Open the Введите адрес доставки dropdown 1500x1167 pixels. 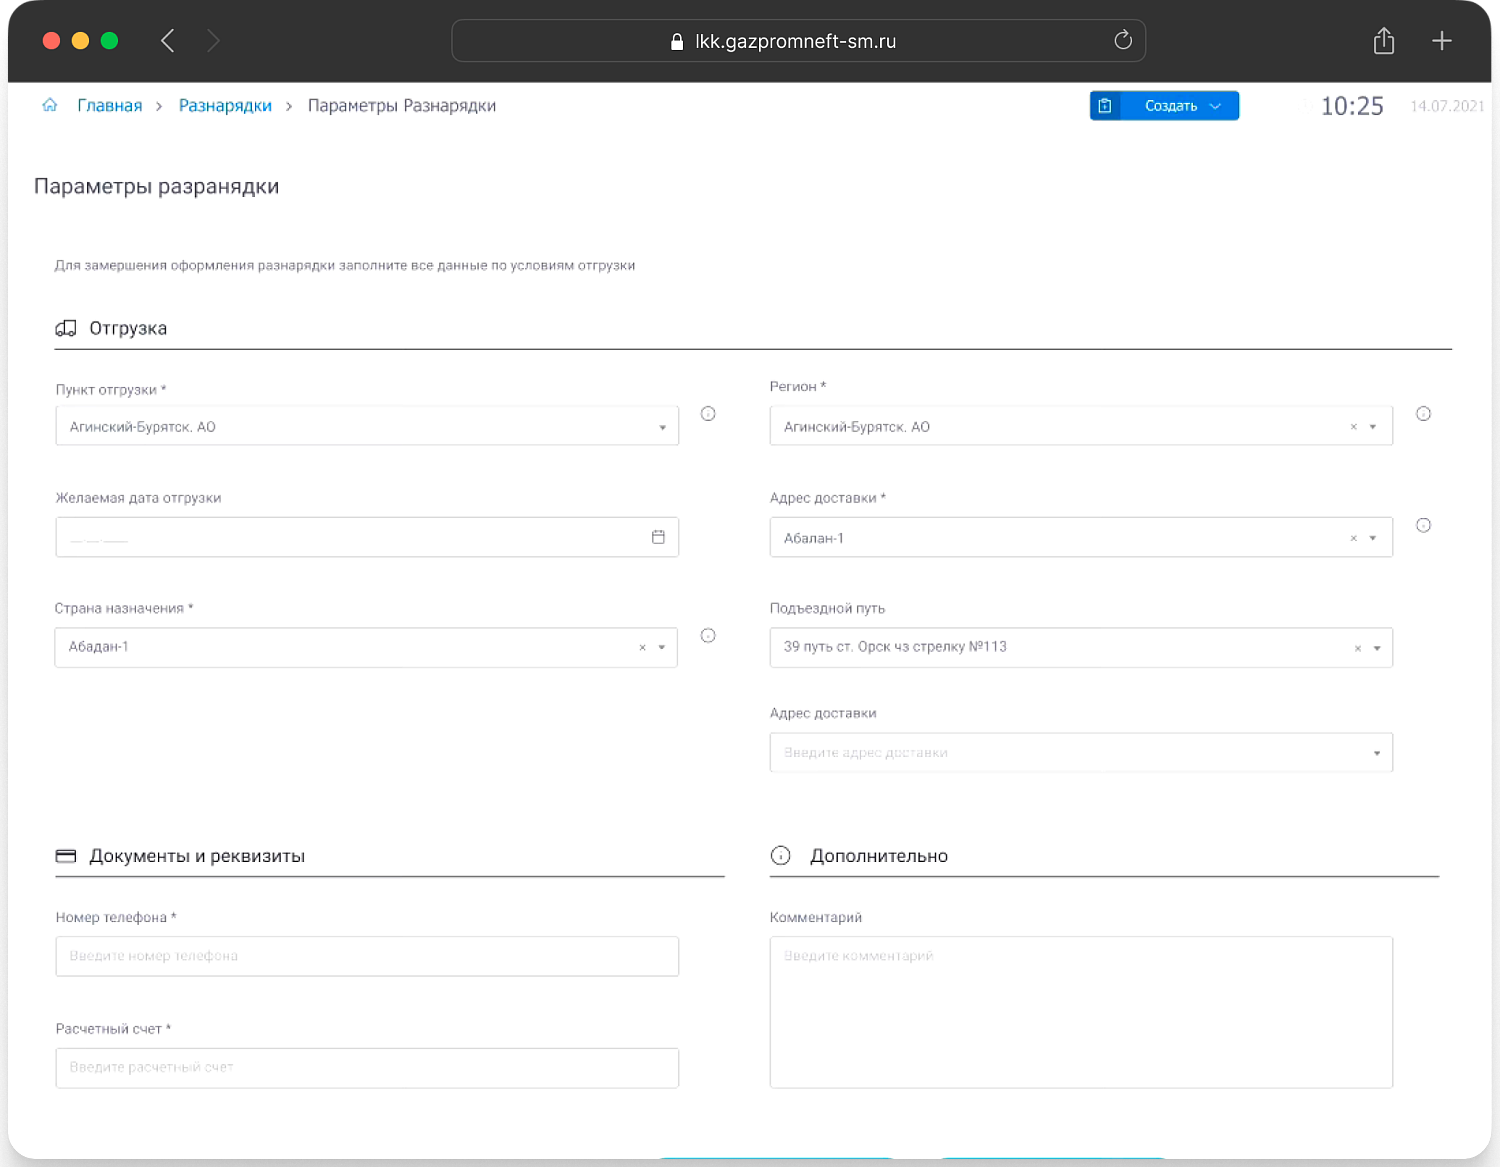(1081, 752)
